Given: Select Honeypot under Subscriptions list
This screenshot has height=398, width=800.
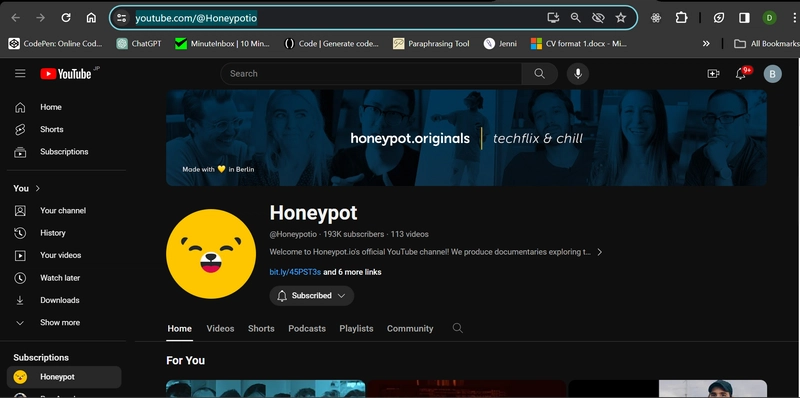Looking at the screenshot, I should (64, 377).
